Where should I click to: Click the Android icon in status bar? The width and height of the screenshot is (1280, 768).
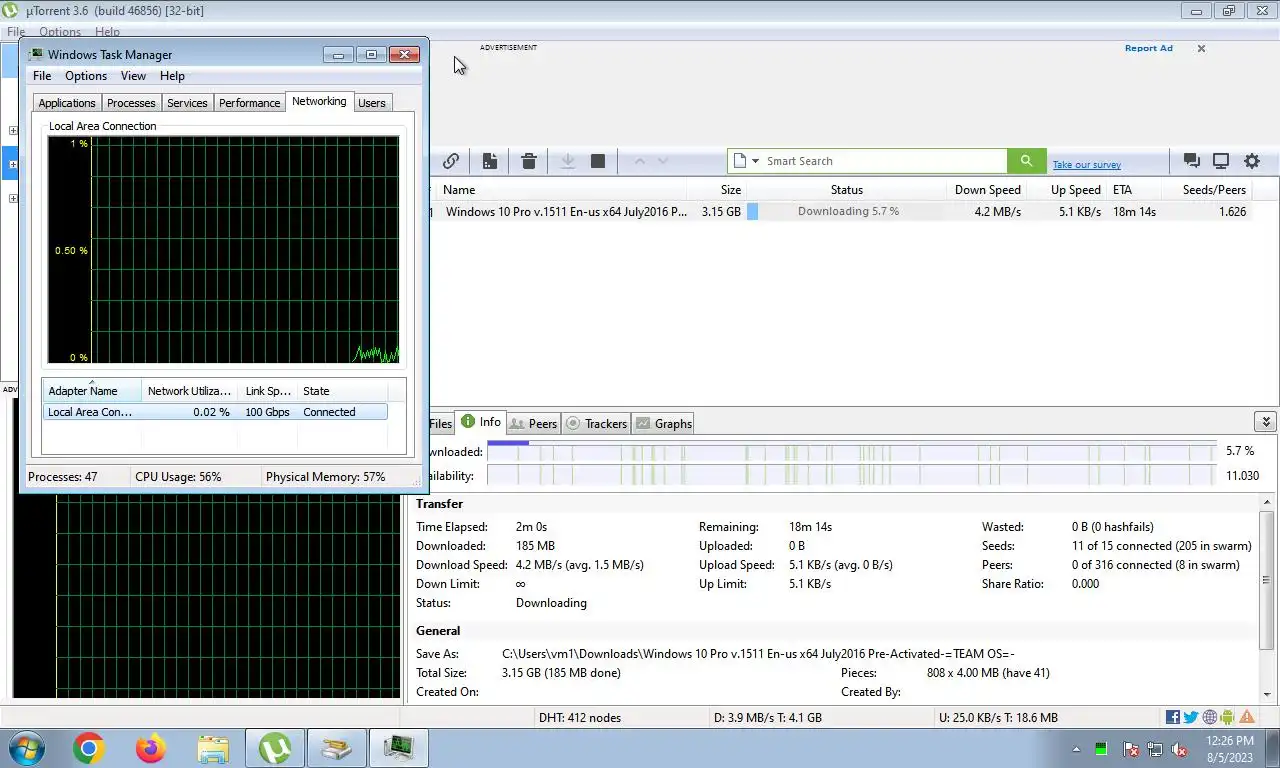tap(1228, 717)
